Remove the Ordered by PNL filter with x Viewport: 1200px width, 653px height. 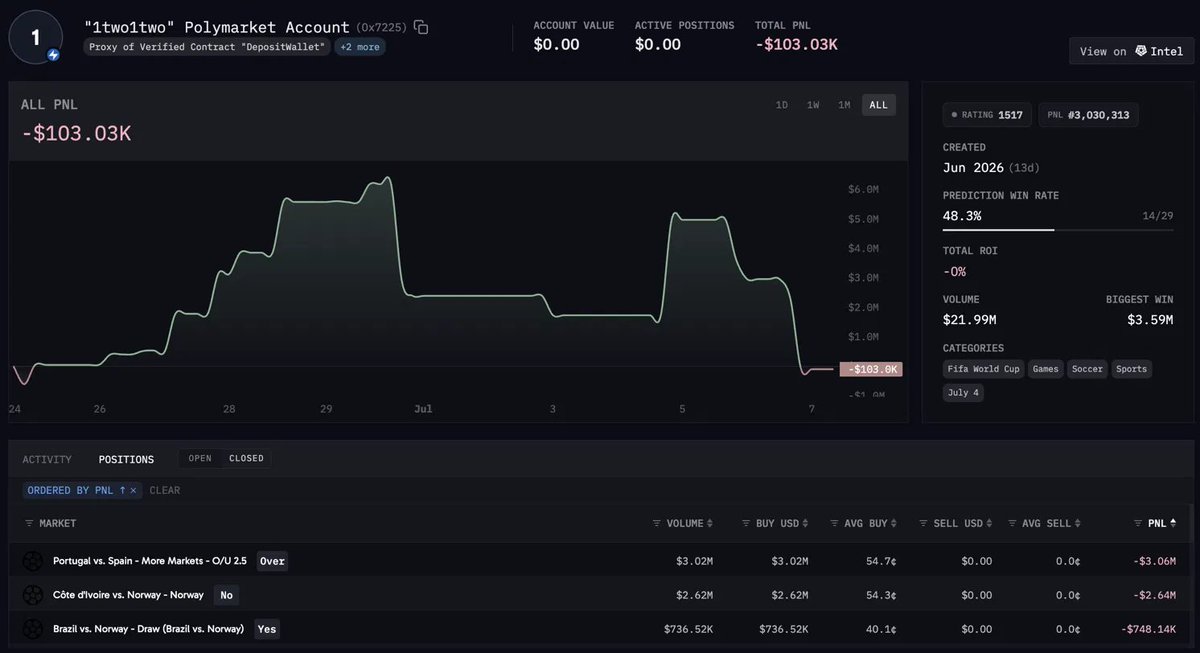click(133, 490)
